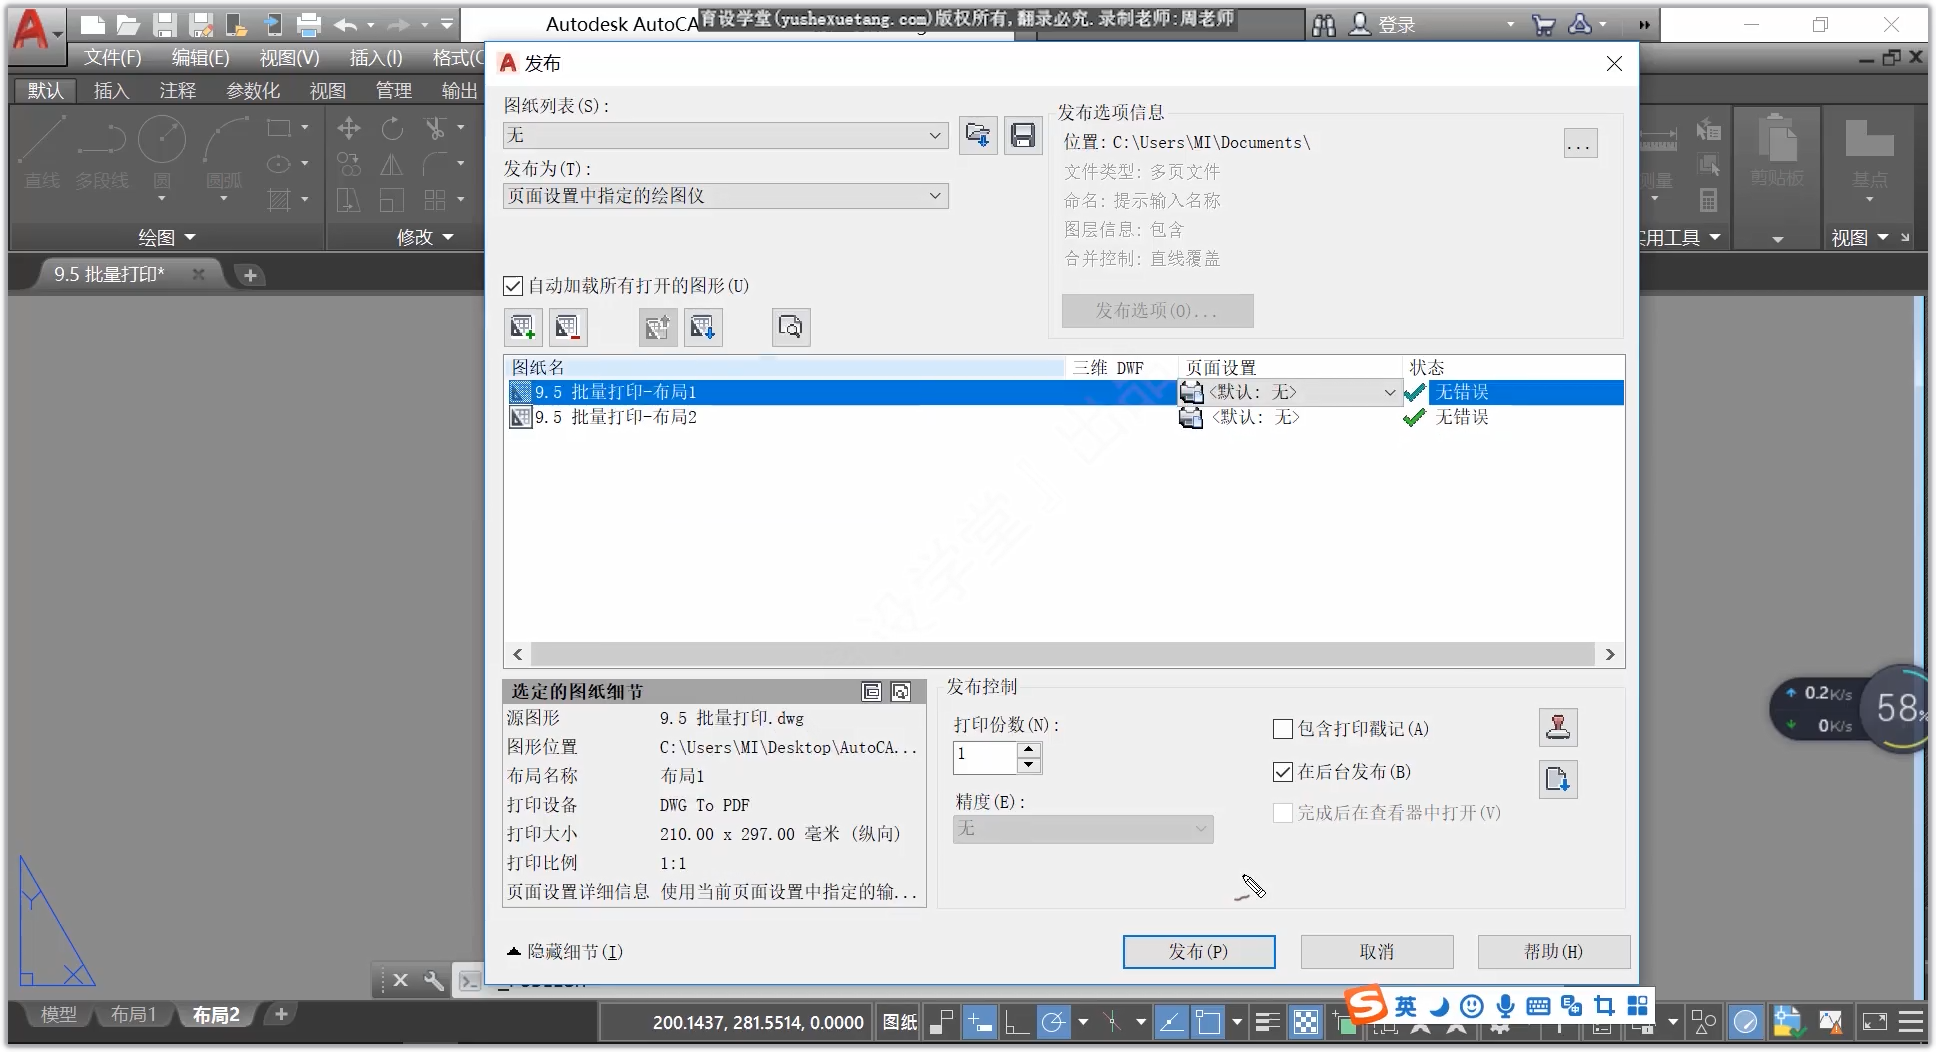1936x1052 pixels.
Task: Switch to the Layout1 tab at bottom
Action: [x=133, y=1014]
